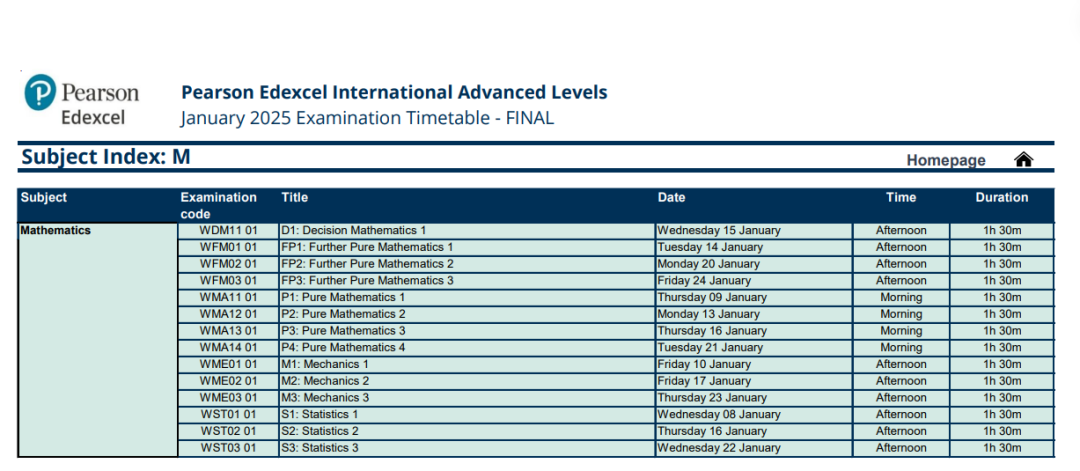1080x471 pixels.
Task: Select the M2: Mechanics 2 title cell
Action: pyautogui.click(x=325, y=381)
